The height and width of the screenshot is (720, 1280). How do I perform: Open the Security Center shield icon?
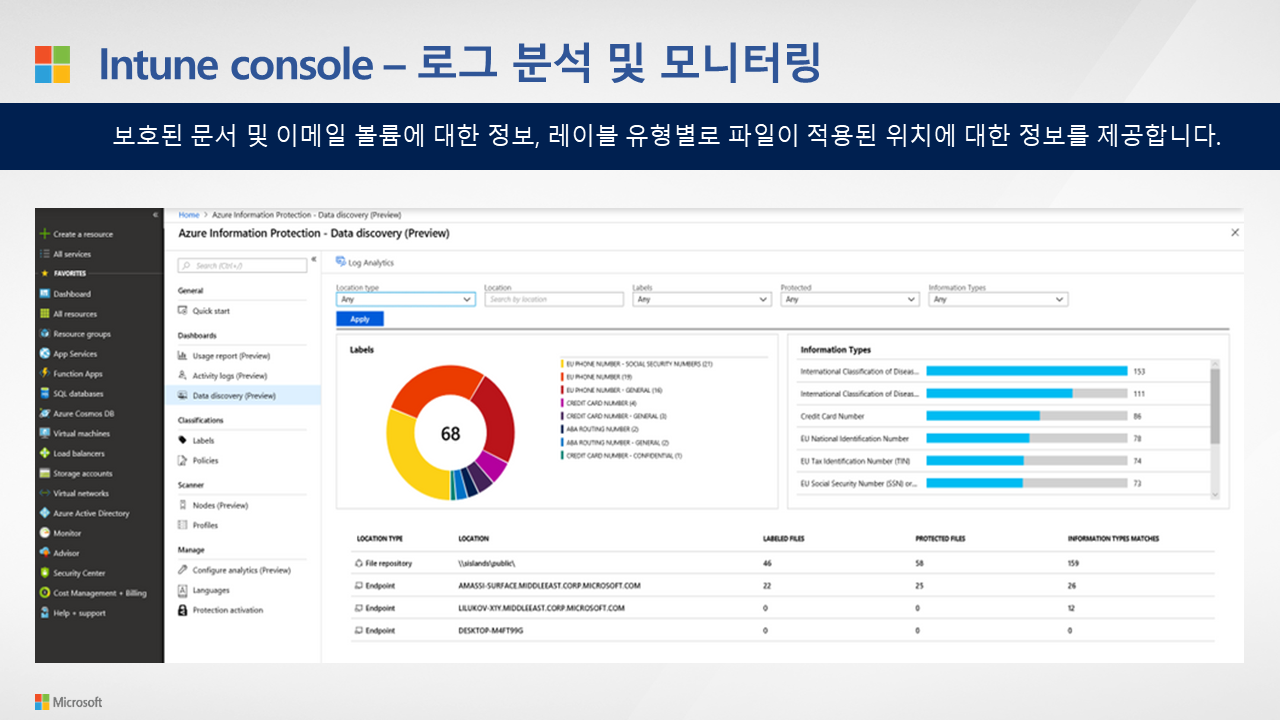44,573
